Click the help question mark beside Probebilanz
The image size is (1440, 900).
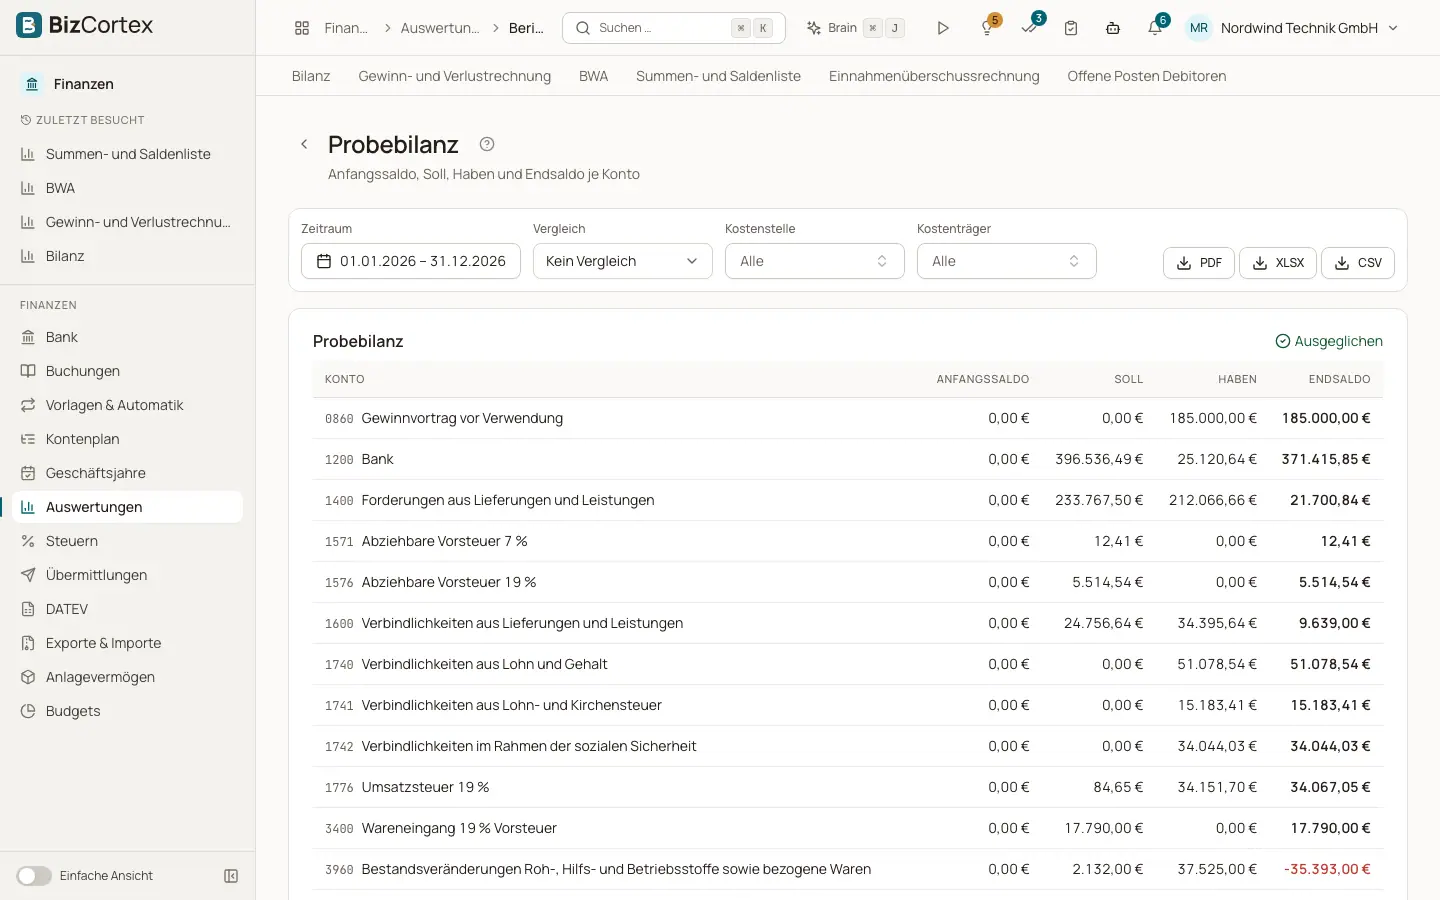tap(487, 144)
